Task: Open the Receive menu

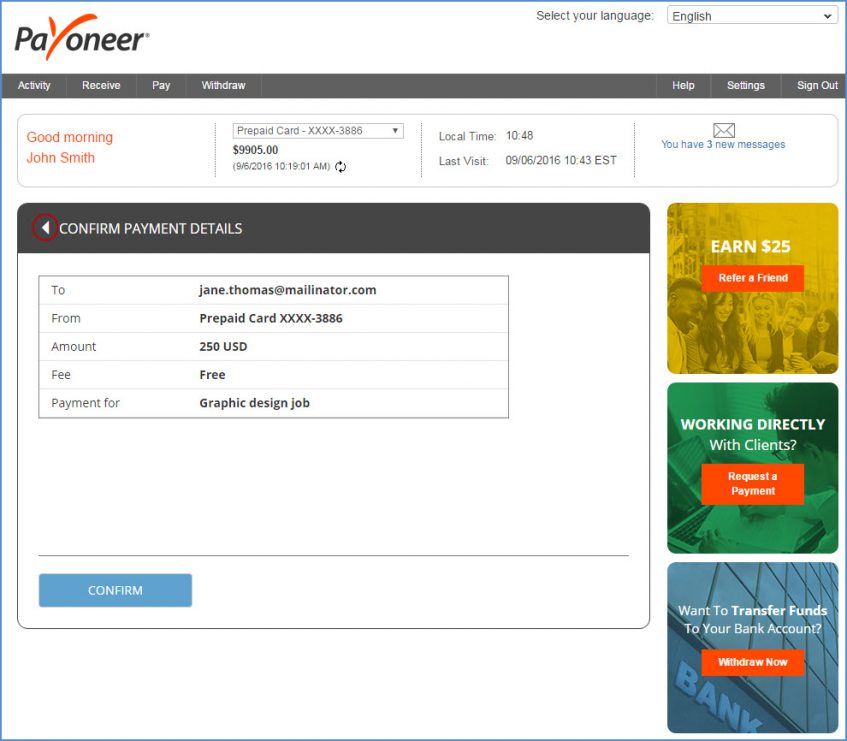Action: pyautogui.click(x=101, y=85)
